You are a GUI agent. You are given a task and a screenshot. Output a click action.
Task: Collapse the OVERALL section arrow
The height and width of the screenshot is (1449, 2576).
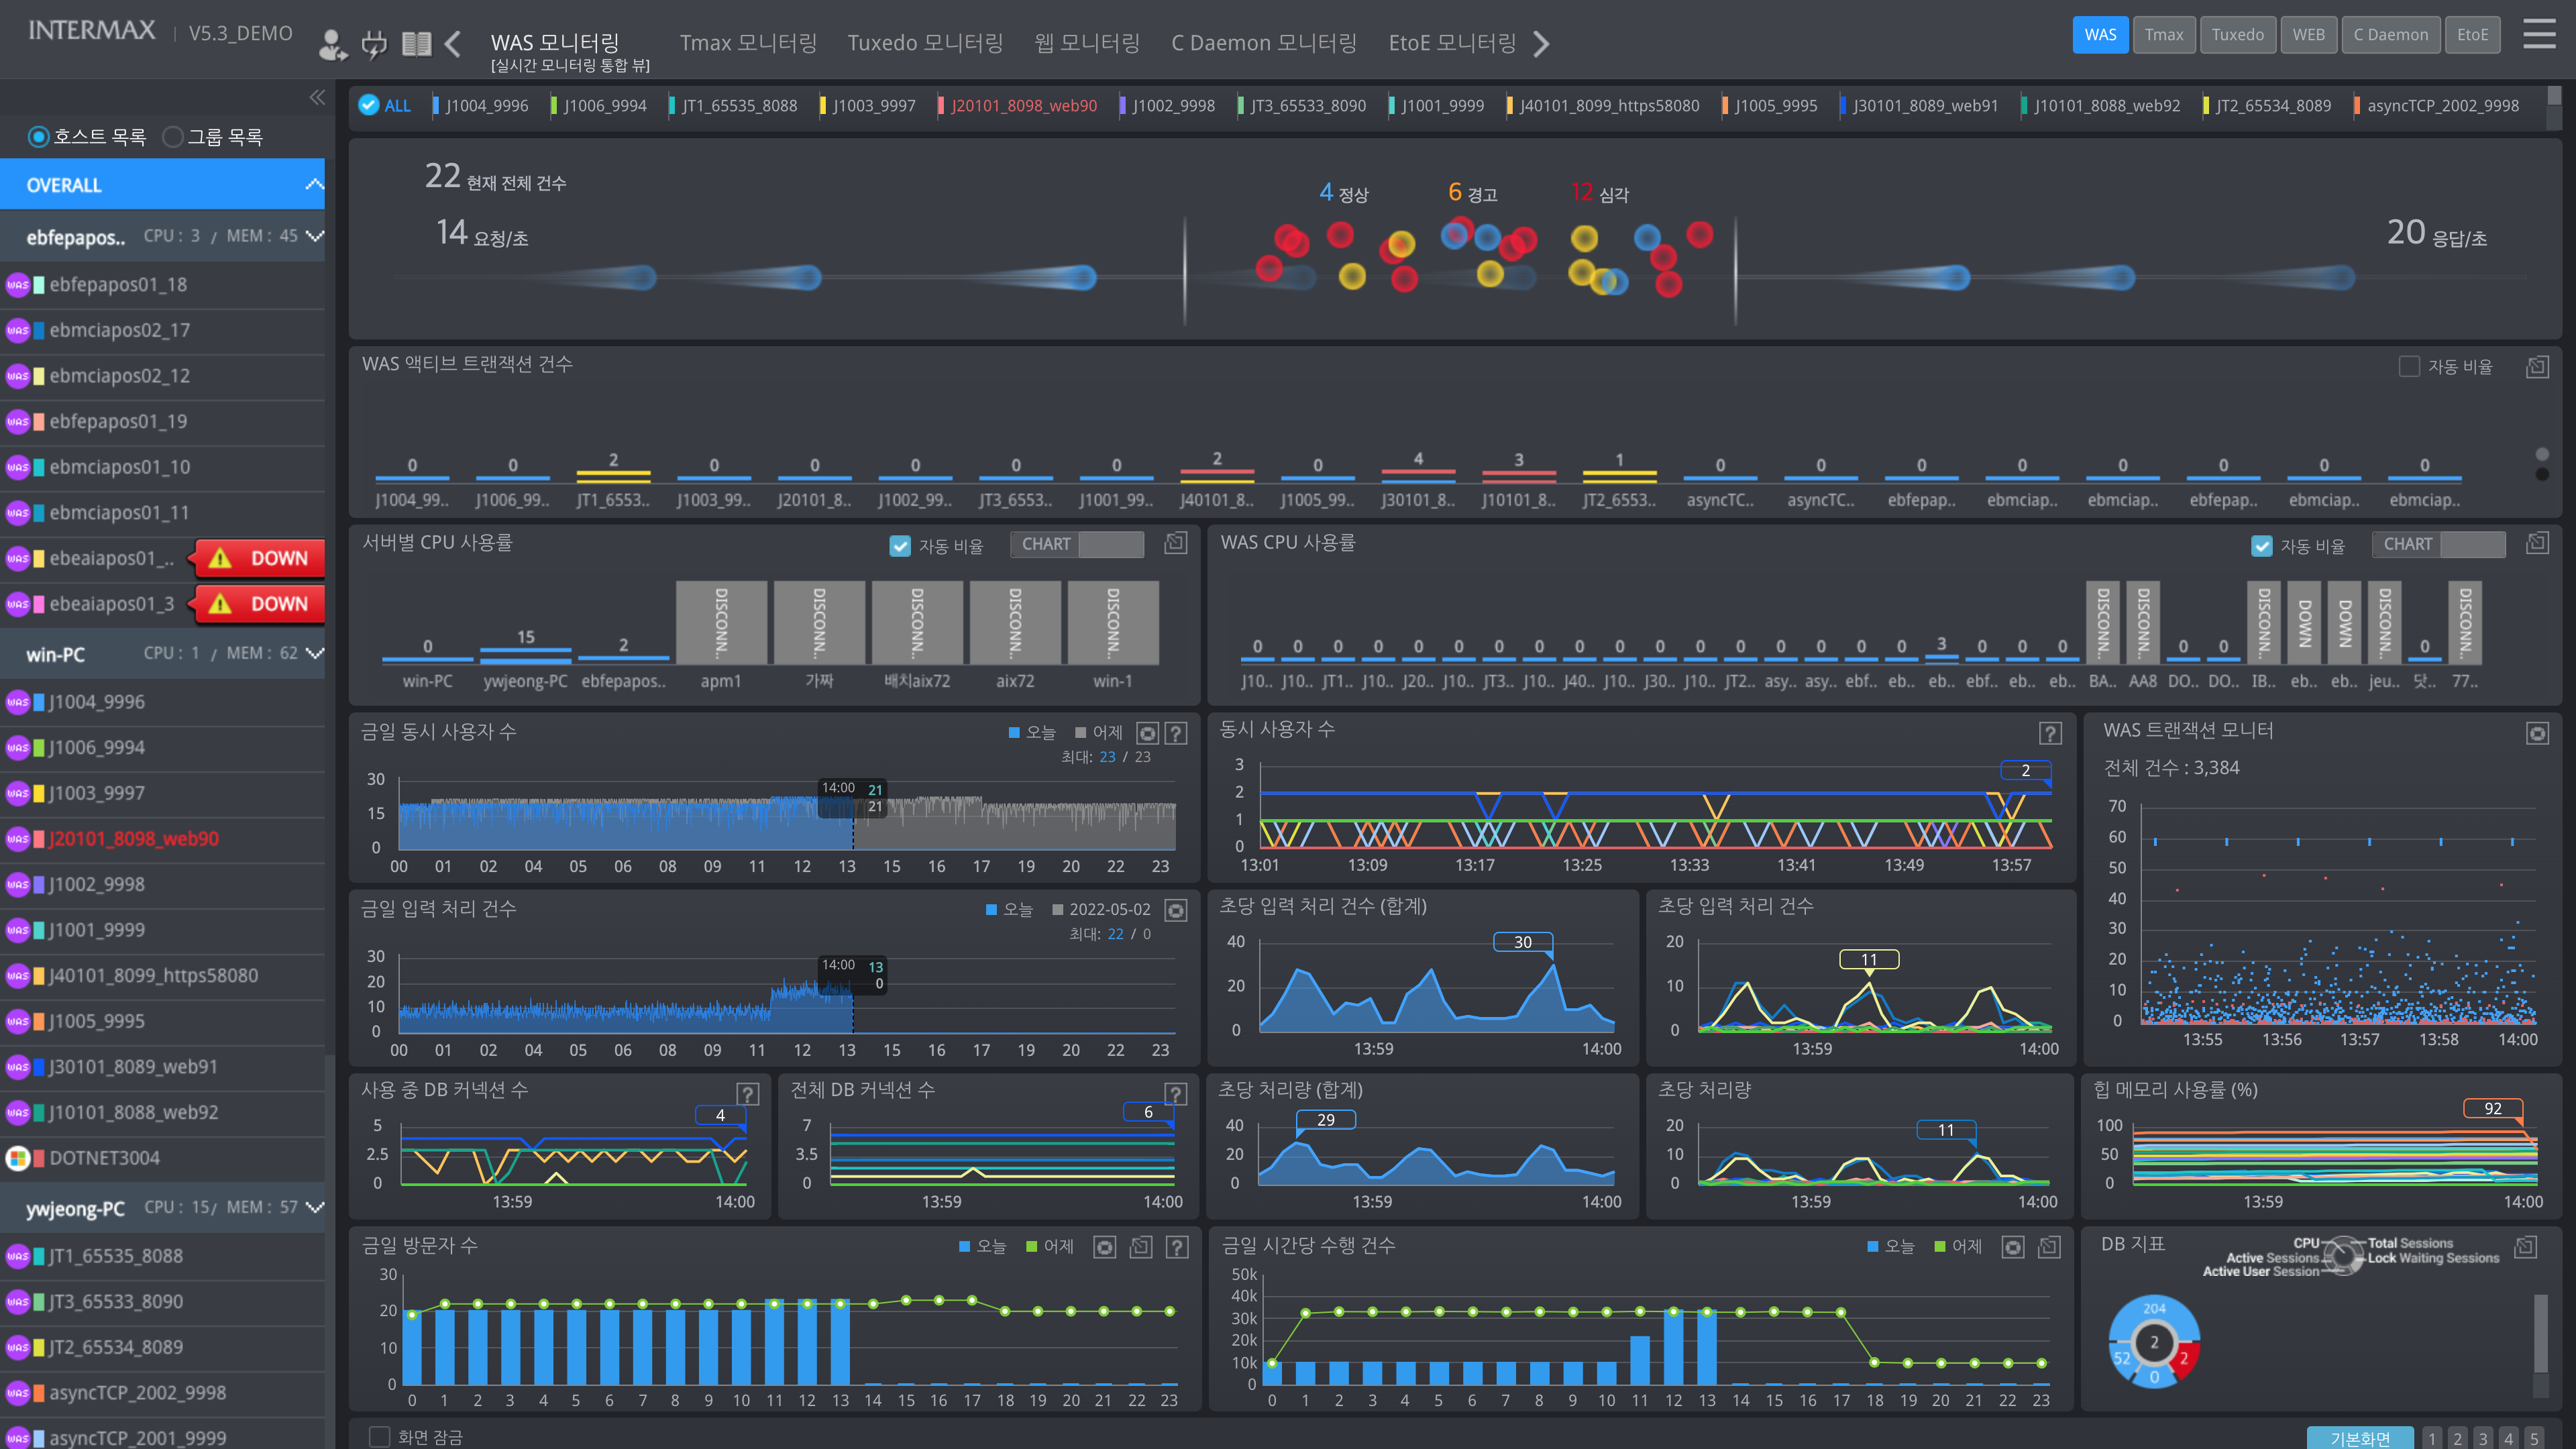314,185
